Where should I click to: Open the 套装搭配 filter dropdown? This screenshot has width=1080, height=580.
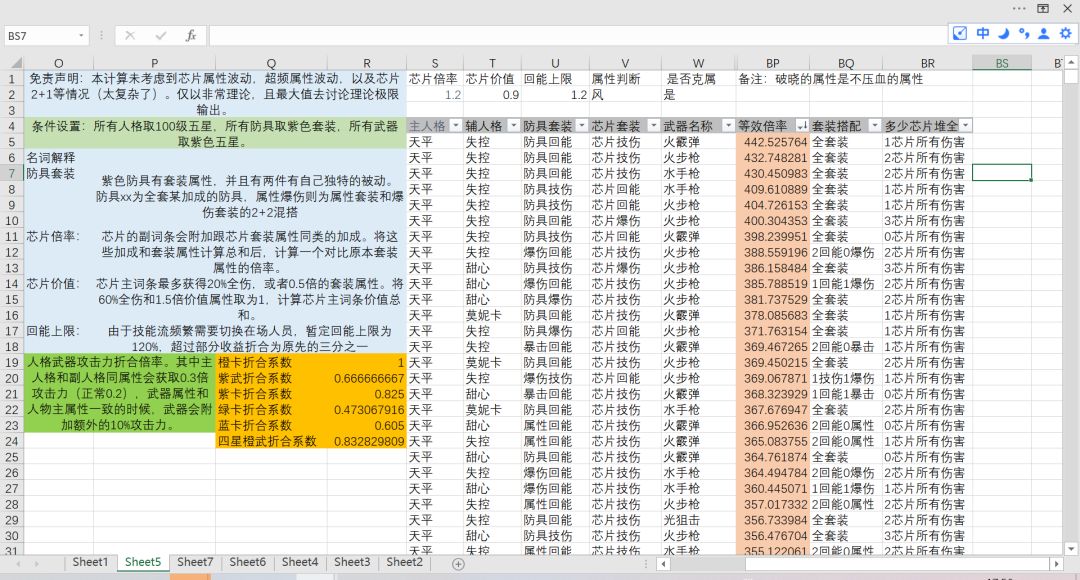coord(875,125)
